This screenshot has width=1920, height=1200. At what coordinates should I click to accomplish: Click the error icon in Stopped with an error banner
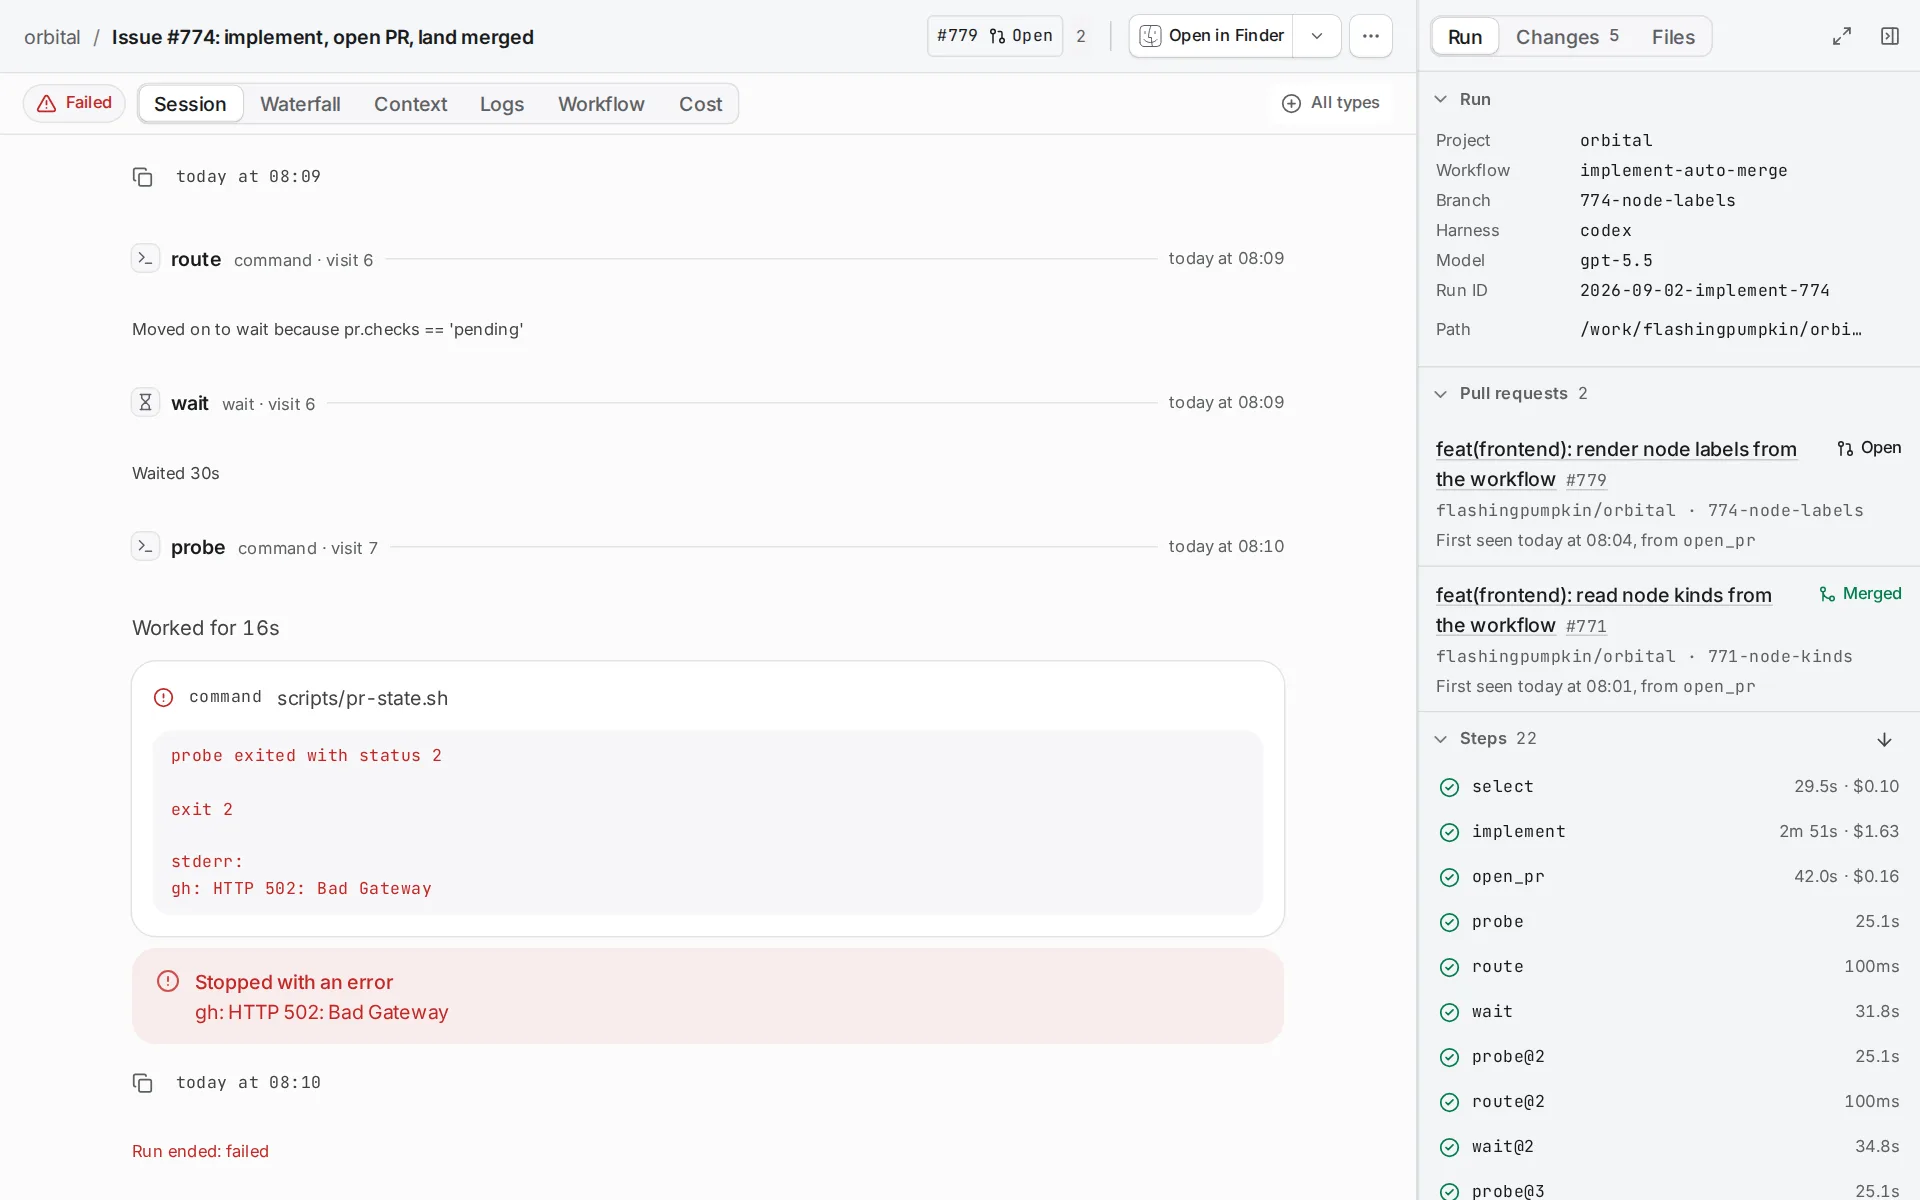coord(168,982)
